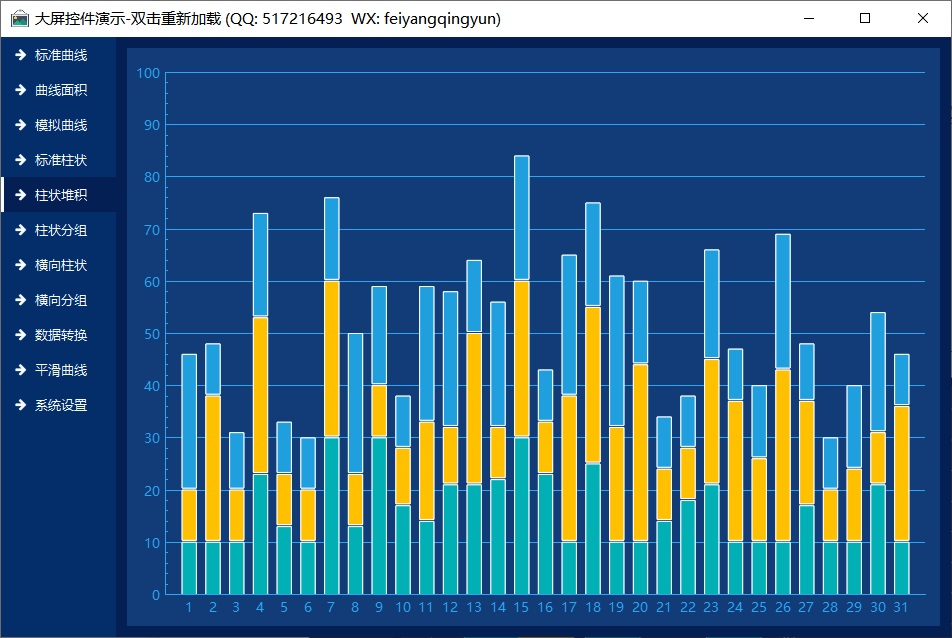Select the blue top segment of bar 15
This screenshot has width=952, height=638.
521,218
